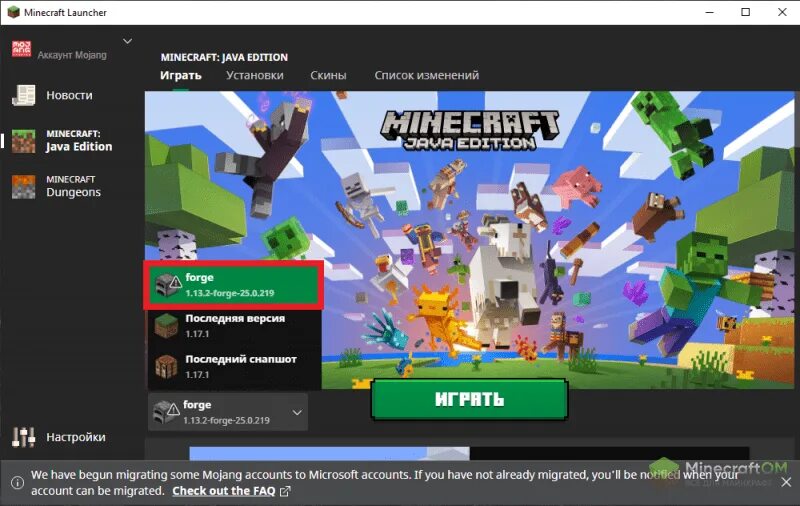The image size is (800, 506).
Task: Open Minecraft Dungeons from the sidebar
Action: coord(71,186)
